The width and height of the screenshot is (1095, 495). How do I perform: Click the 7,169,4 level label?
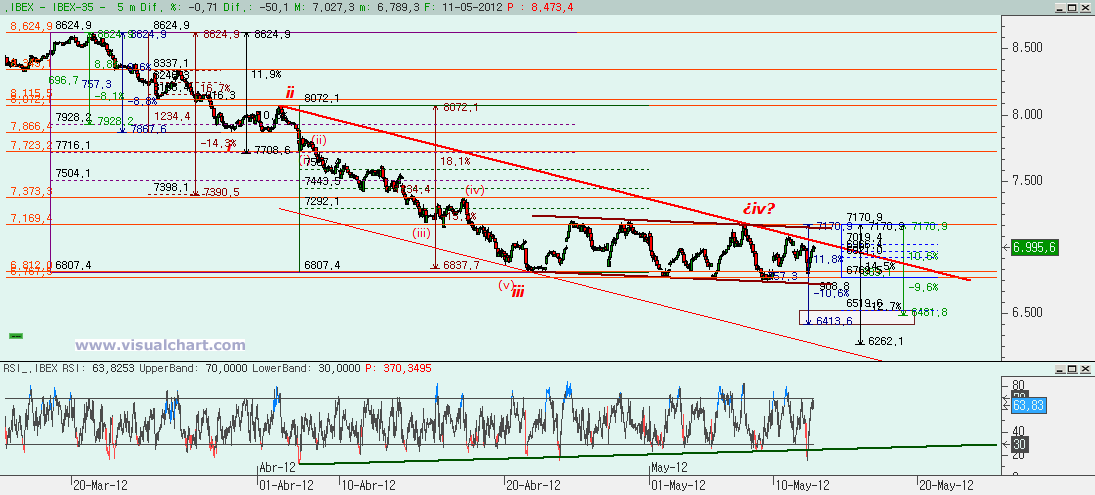[31, 219]
